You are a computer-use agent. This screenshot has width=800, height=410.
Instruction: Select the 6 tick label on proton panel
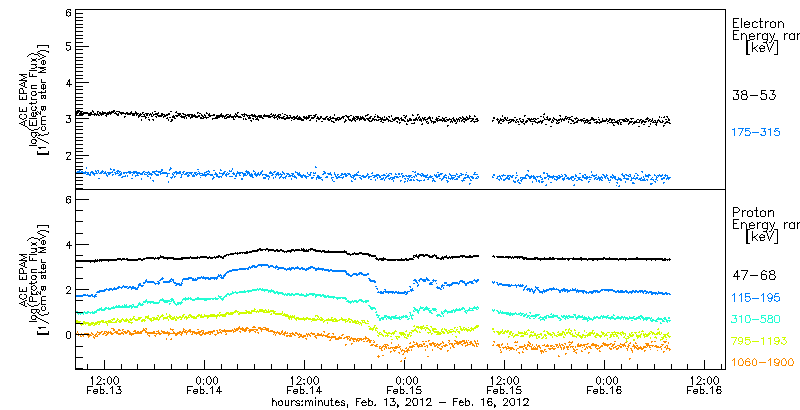pyautogui.click(x=66, y=199)
